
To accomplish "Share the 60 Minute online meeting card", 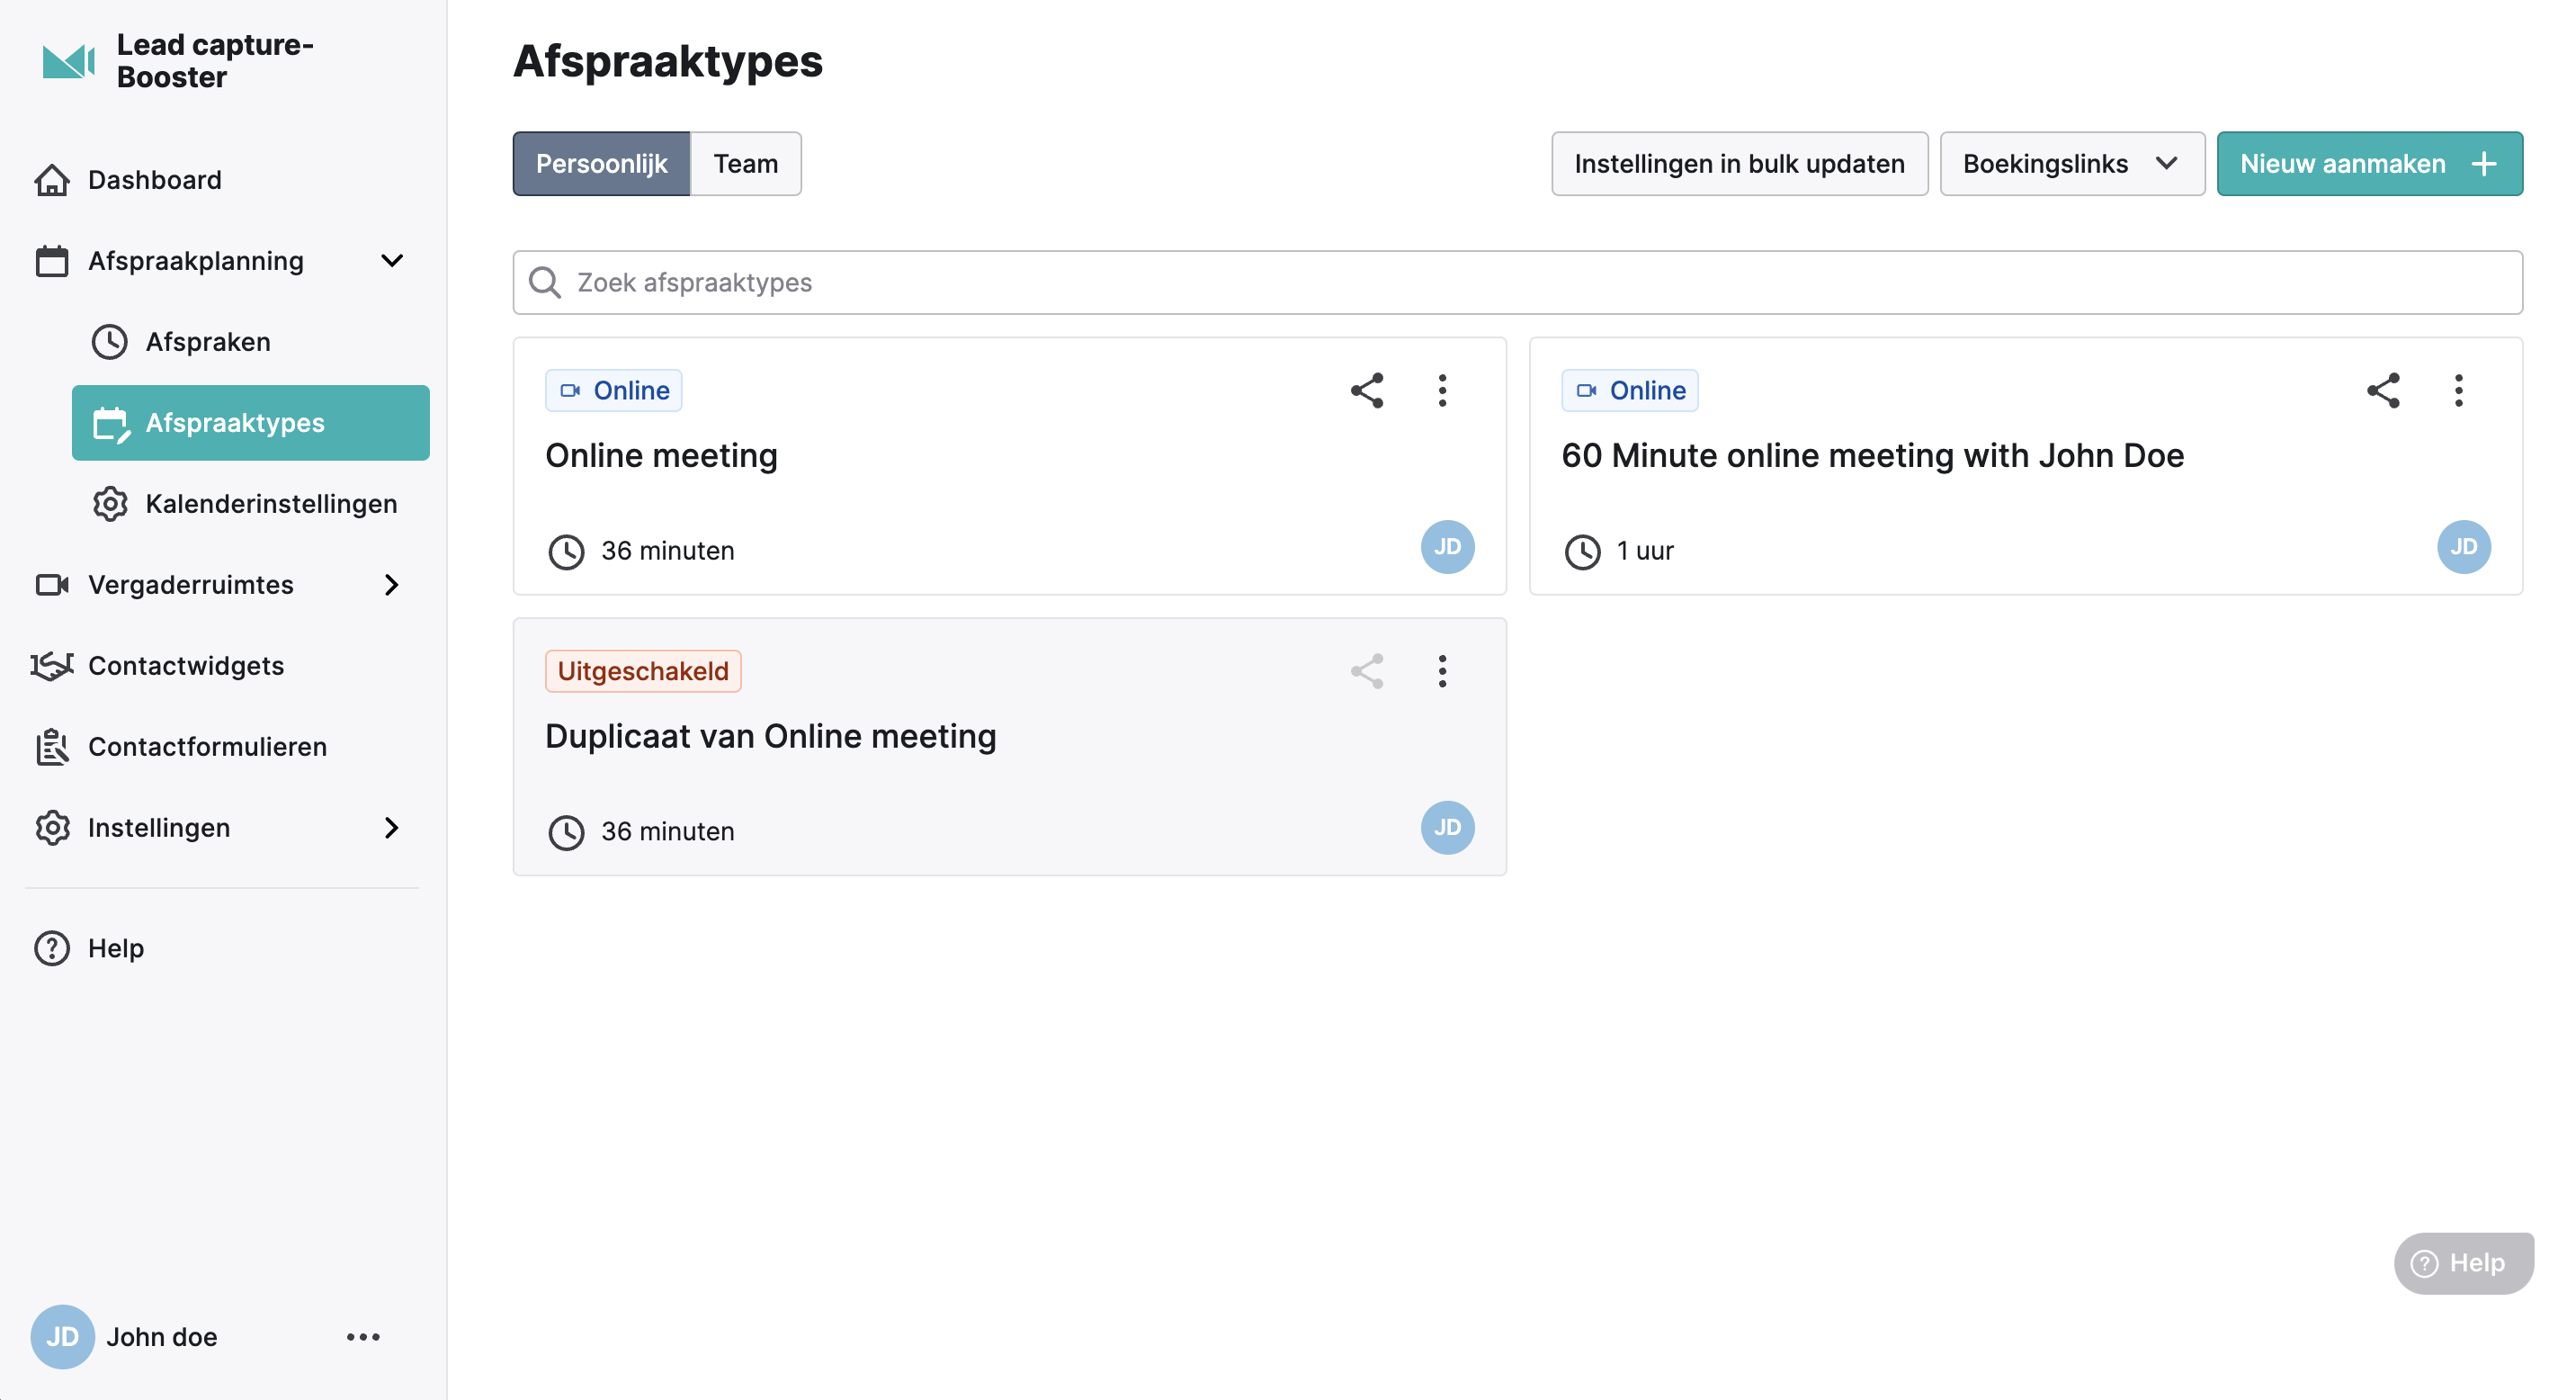I will (2383, 390).
